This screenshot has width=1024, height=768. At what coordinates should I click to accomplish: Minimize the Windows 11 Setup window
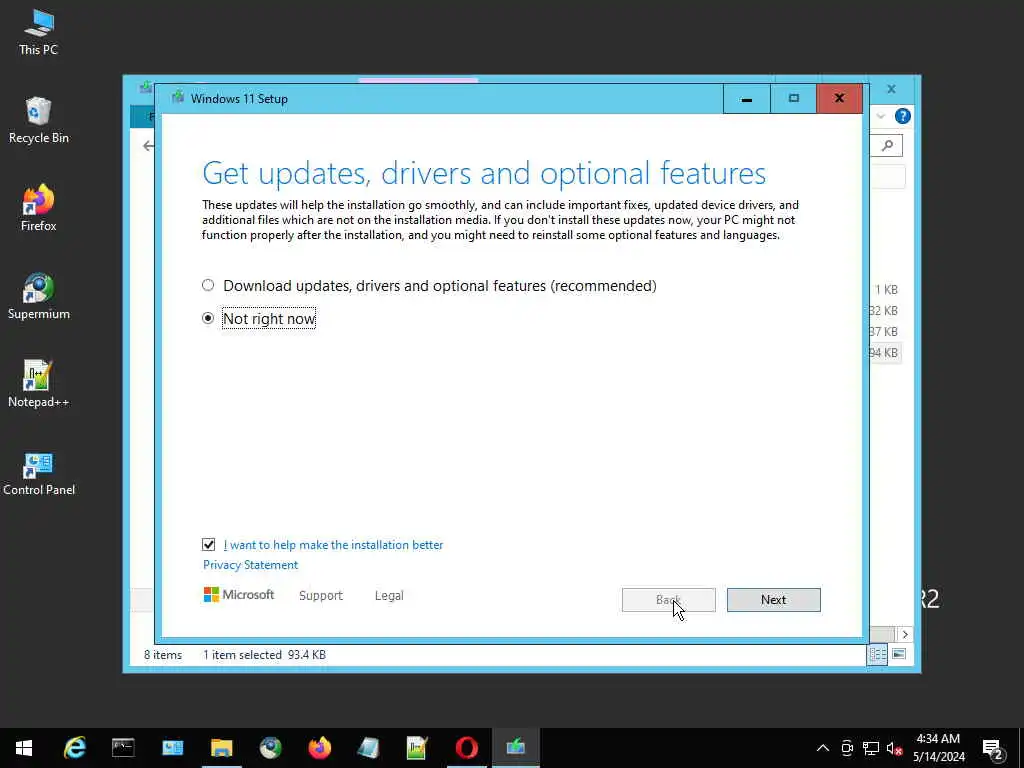click(746, 99)
